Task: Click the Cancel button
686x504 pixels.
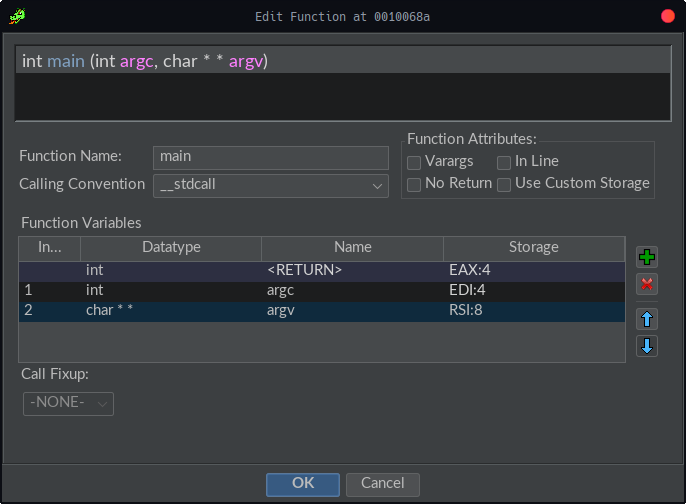Action: pyautogui.click(x=383, y=484)
